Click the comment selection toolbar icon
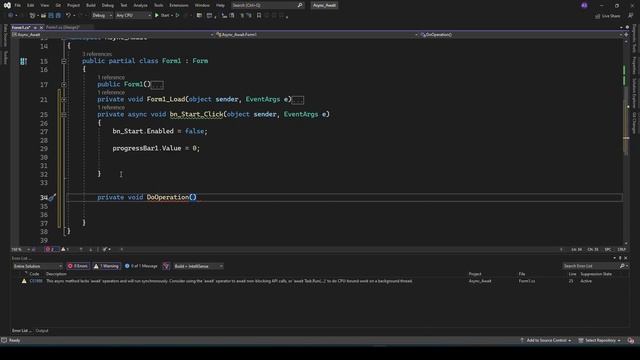The image size is (640, 360). (242, 16)
